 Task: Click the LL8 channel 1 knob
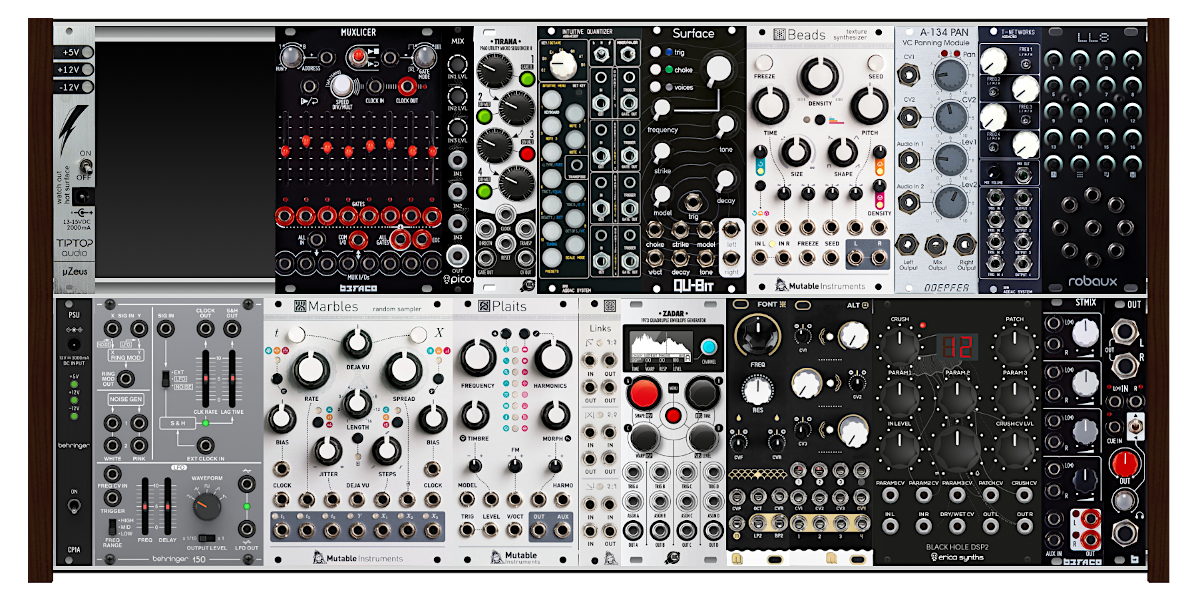[x=1054, y=60]
